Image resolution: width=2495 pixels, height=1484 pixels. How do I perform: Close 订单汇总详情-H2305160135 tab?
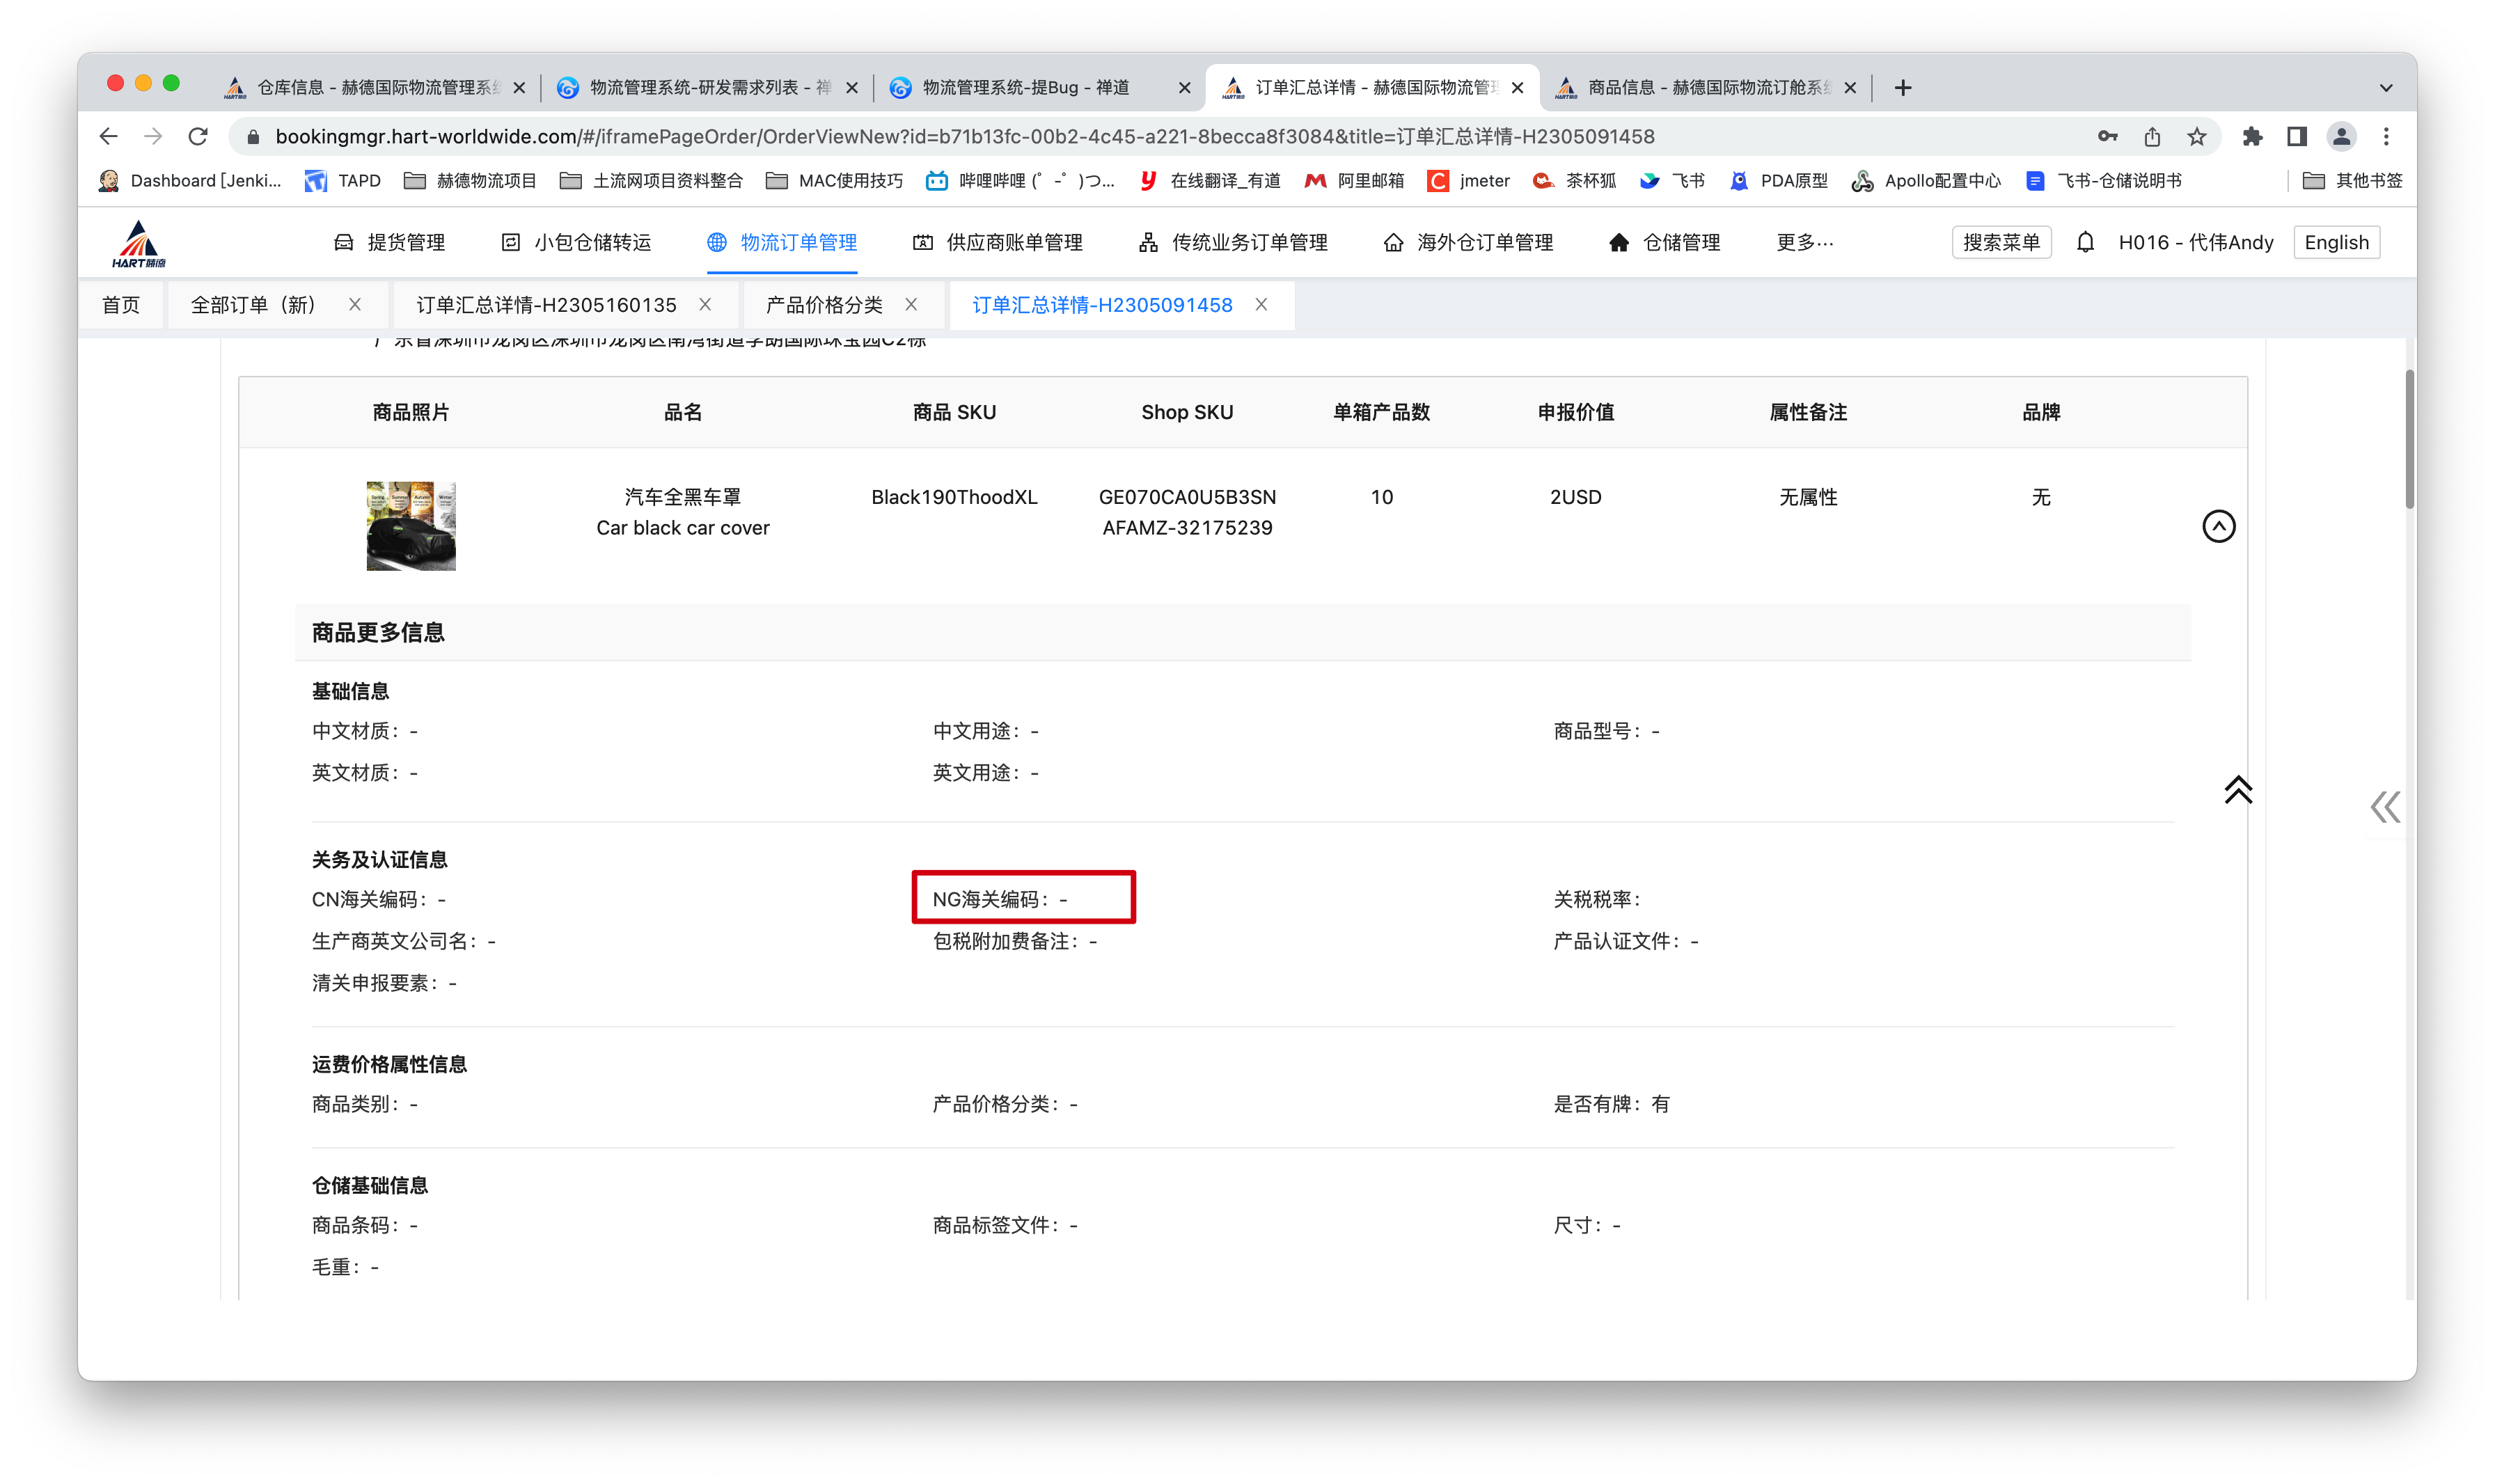705,305
